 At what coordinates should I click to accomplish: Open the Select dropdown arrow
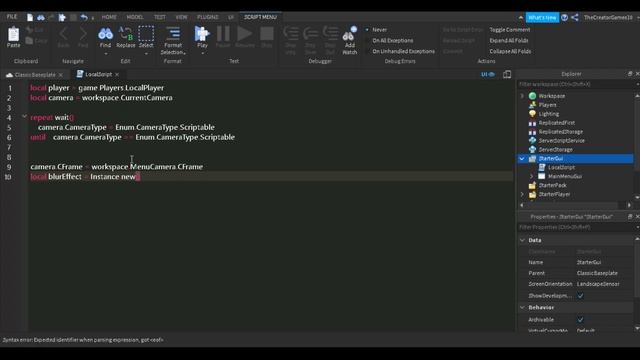click(146, 53)
